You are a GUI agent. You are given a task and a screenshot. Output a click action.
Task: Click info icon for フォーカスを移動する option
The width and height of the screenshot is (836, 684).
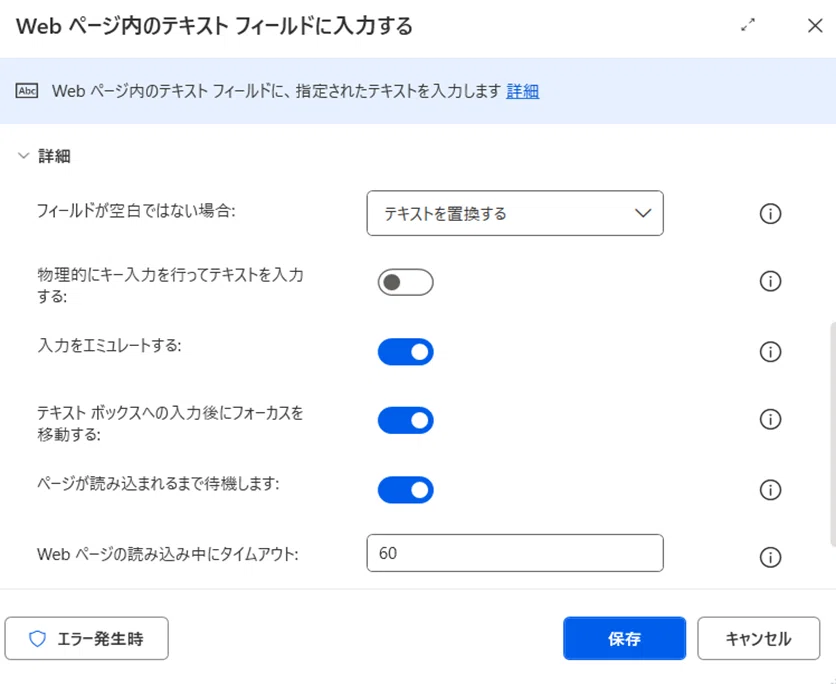(770, 420)
